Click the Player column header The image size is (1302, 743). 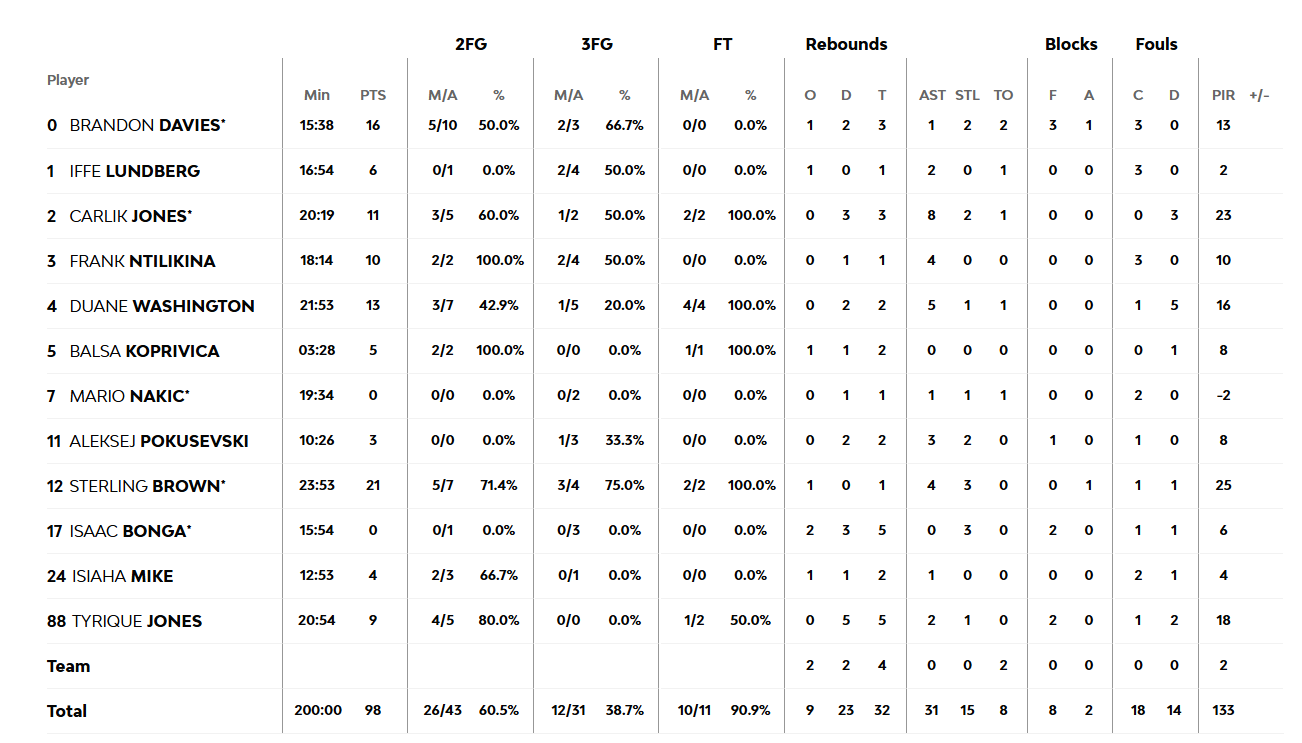tap(68, 80)
